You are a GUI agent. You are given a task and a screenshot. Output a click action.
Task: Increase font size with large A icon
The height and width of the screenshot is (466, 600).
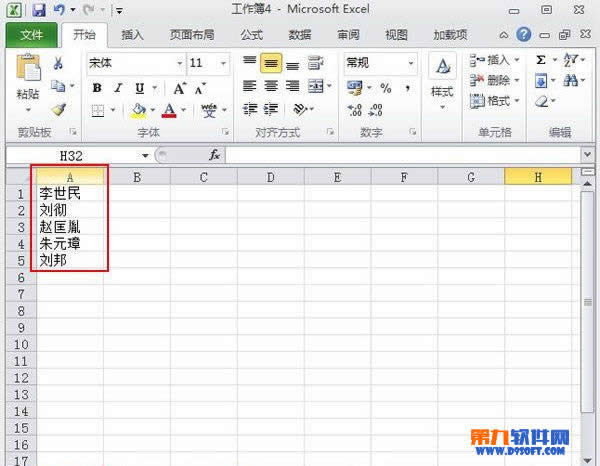(x=179, y=88)
